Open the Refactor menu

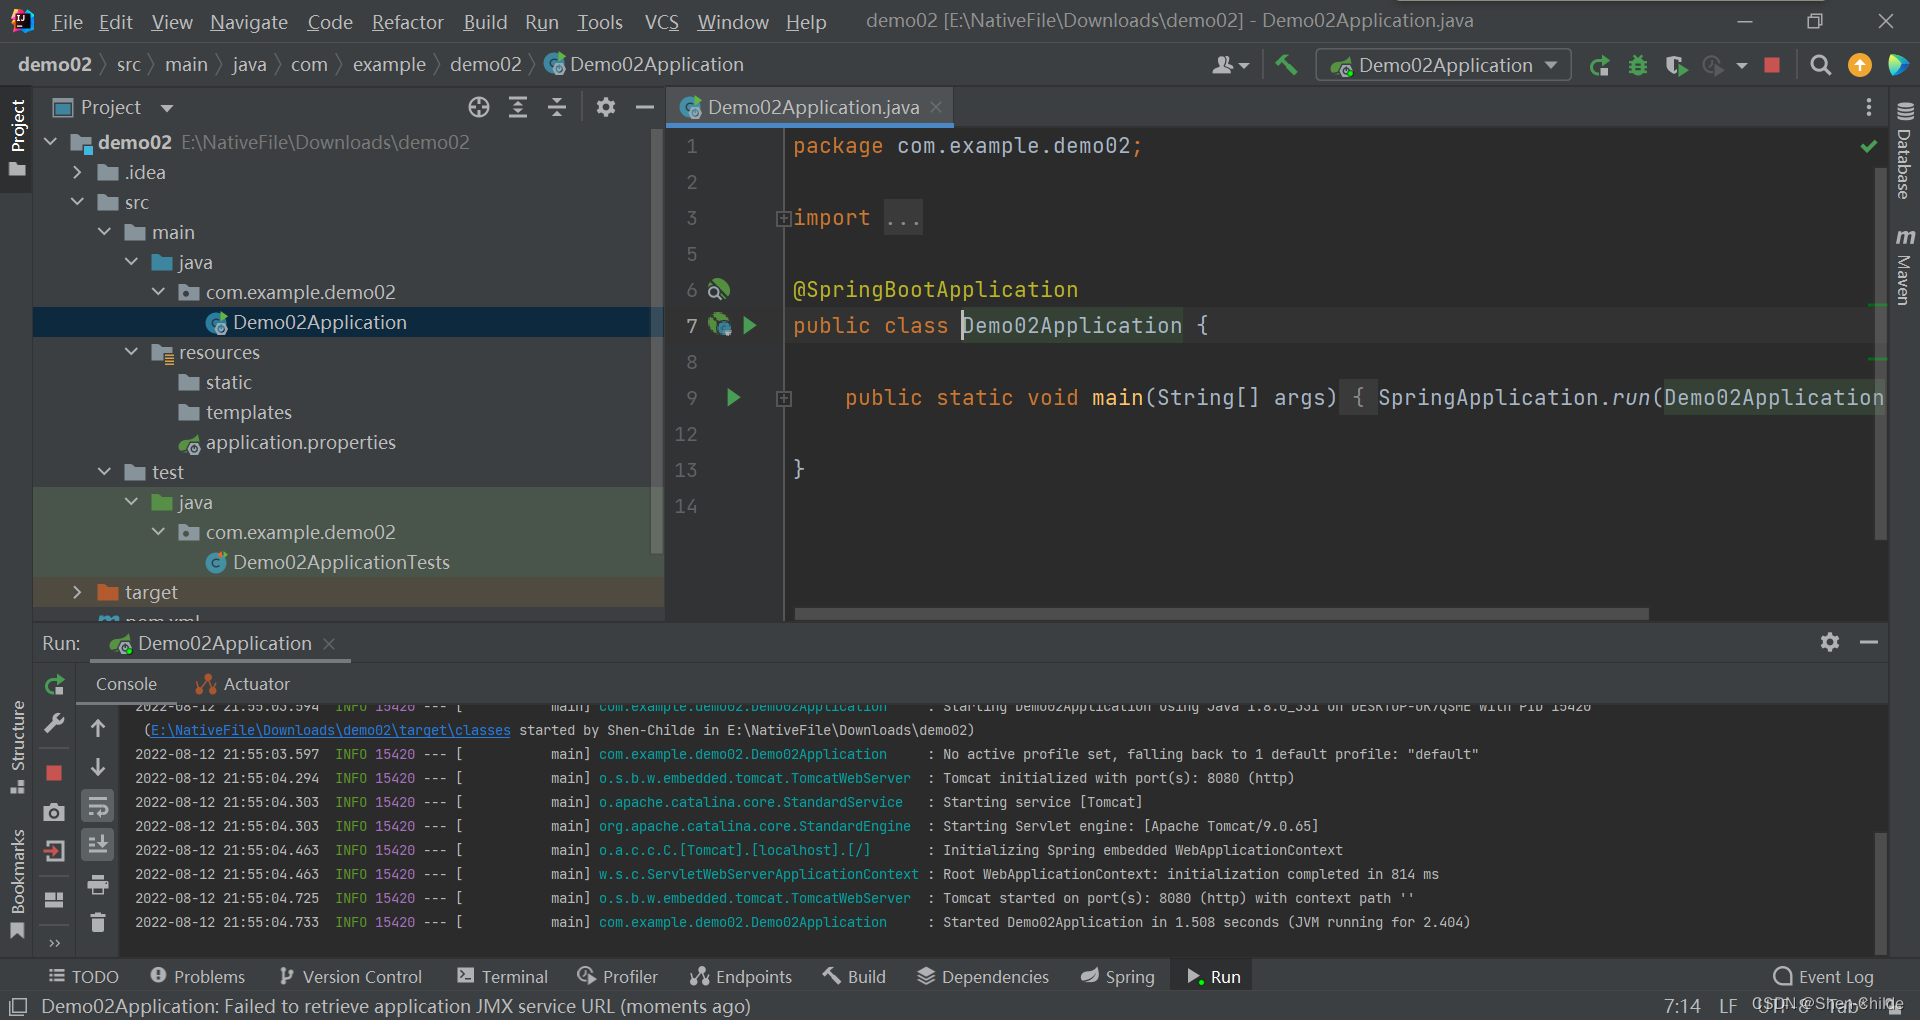click(407, 21)
